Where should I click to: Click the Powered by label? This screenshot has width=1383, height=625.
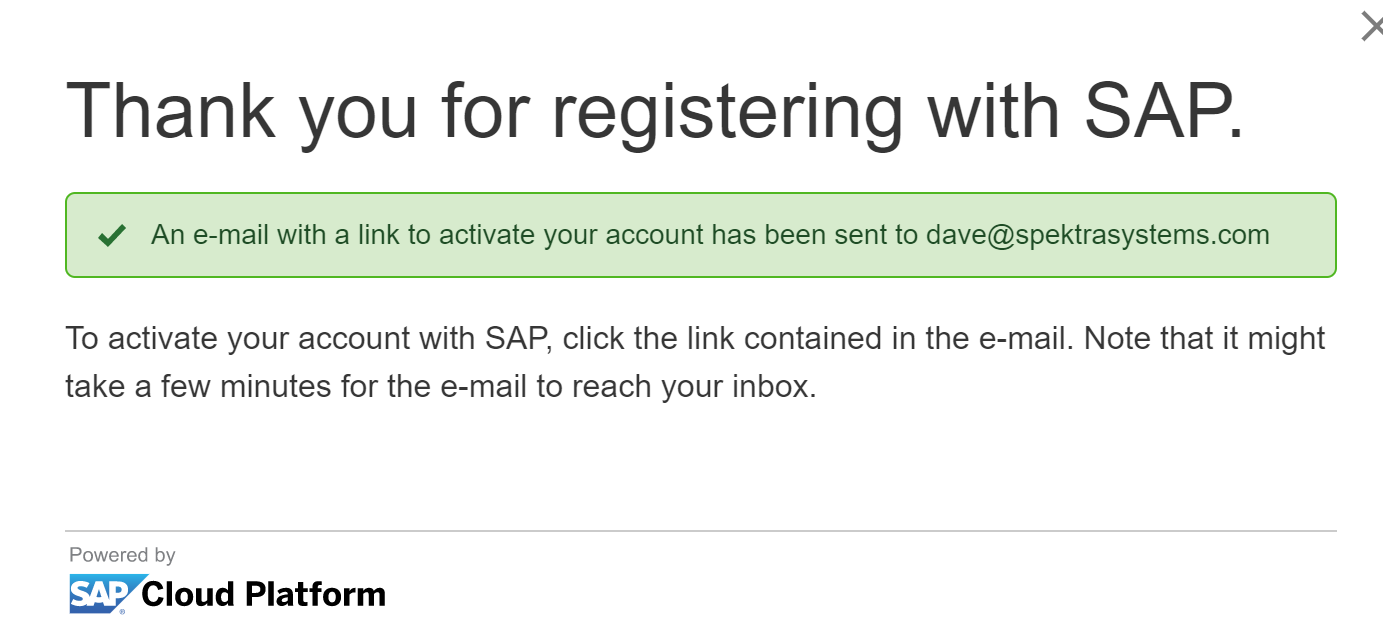tap(122, 555)
